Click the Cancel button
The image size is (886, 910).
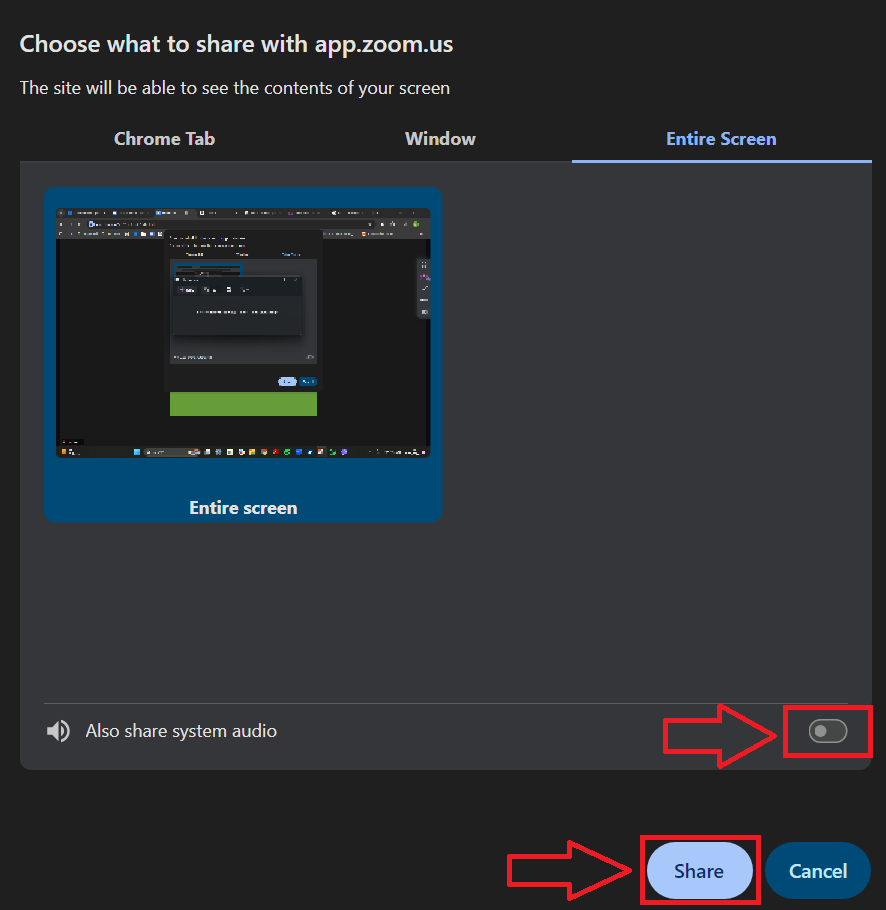(818, 871)
